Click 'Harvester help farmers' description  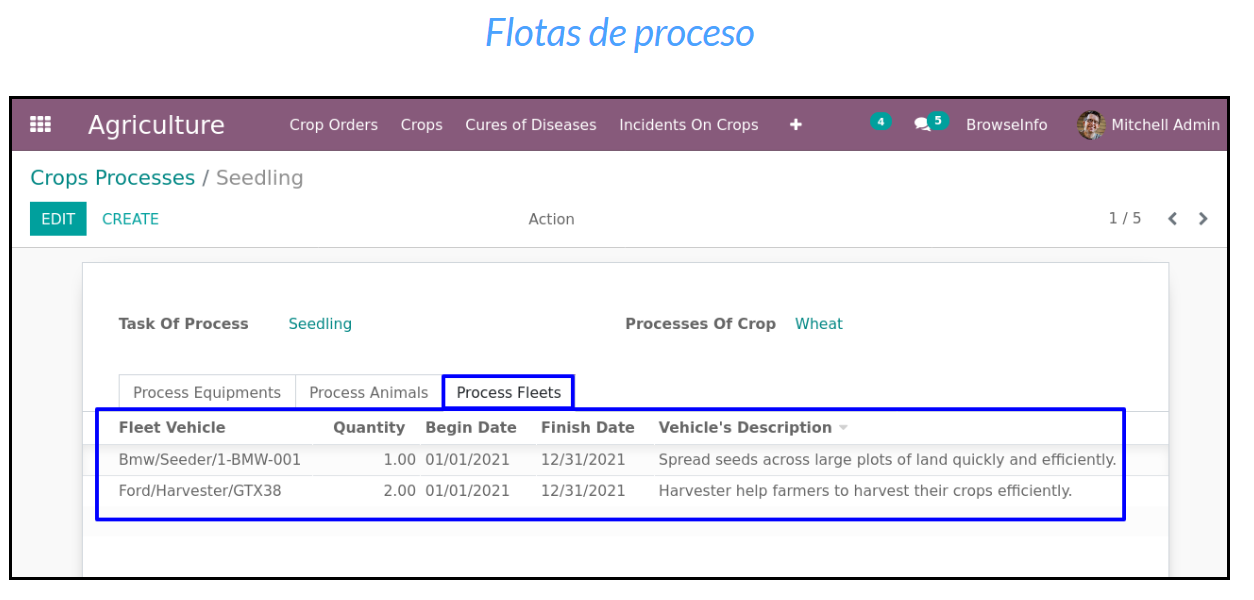tap(865, 491)
